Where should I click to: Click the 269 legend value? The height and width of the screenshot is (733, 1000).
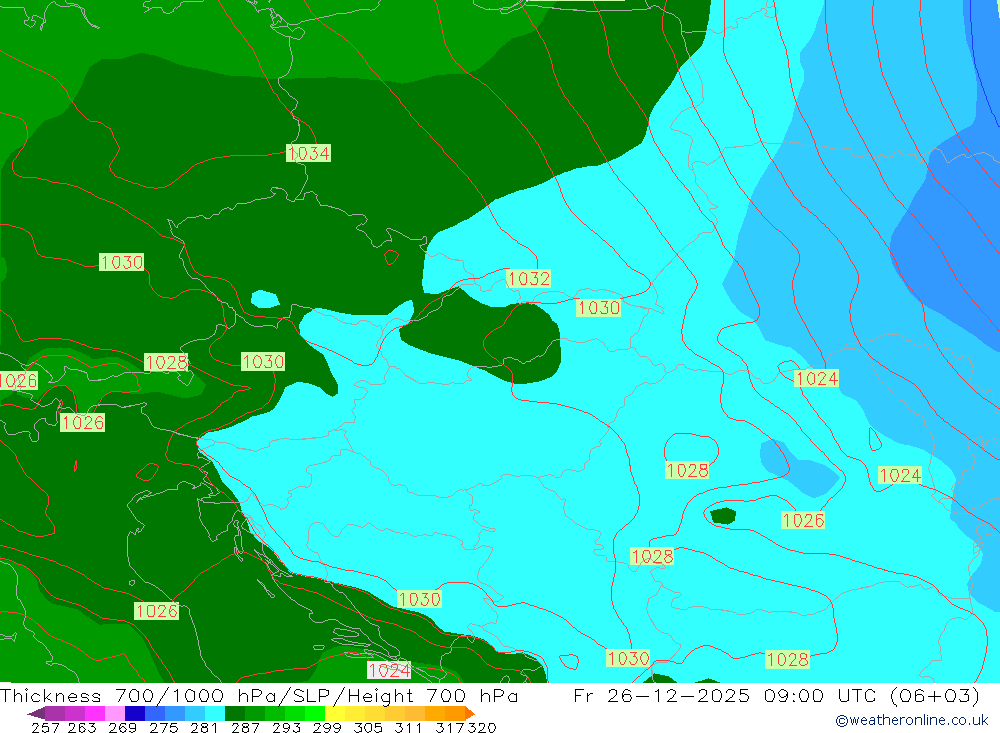122,727
